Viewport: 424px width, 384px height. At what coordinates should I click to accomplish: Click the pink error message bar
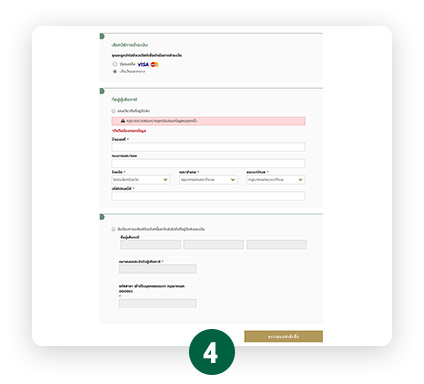(208, 121)
